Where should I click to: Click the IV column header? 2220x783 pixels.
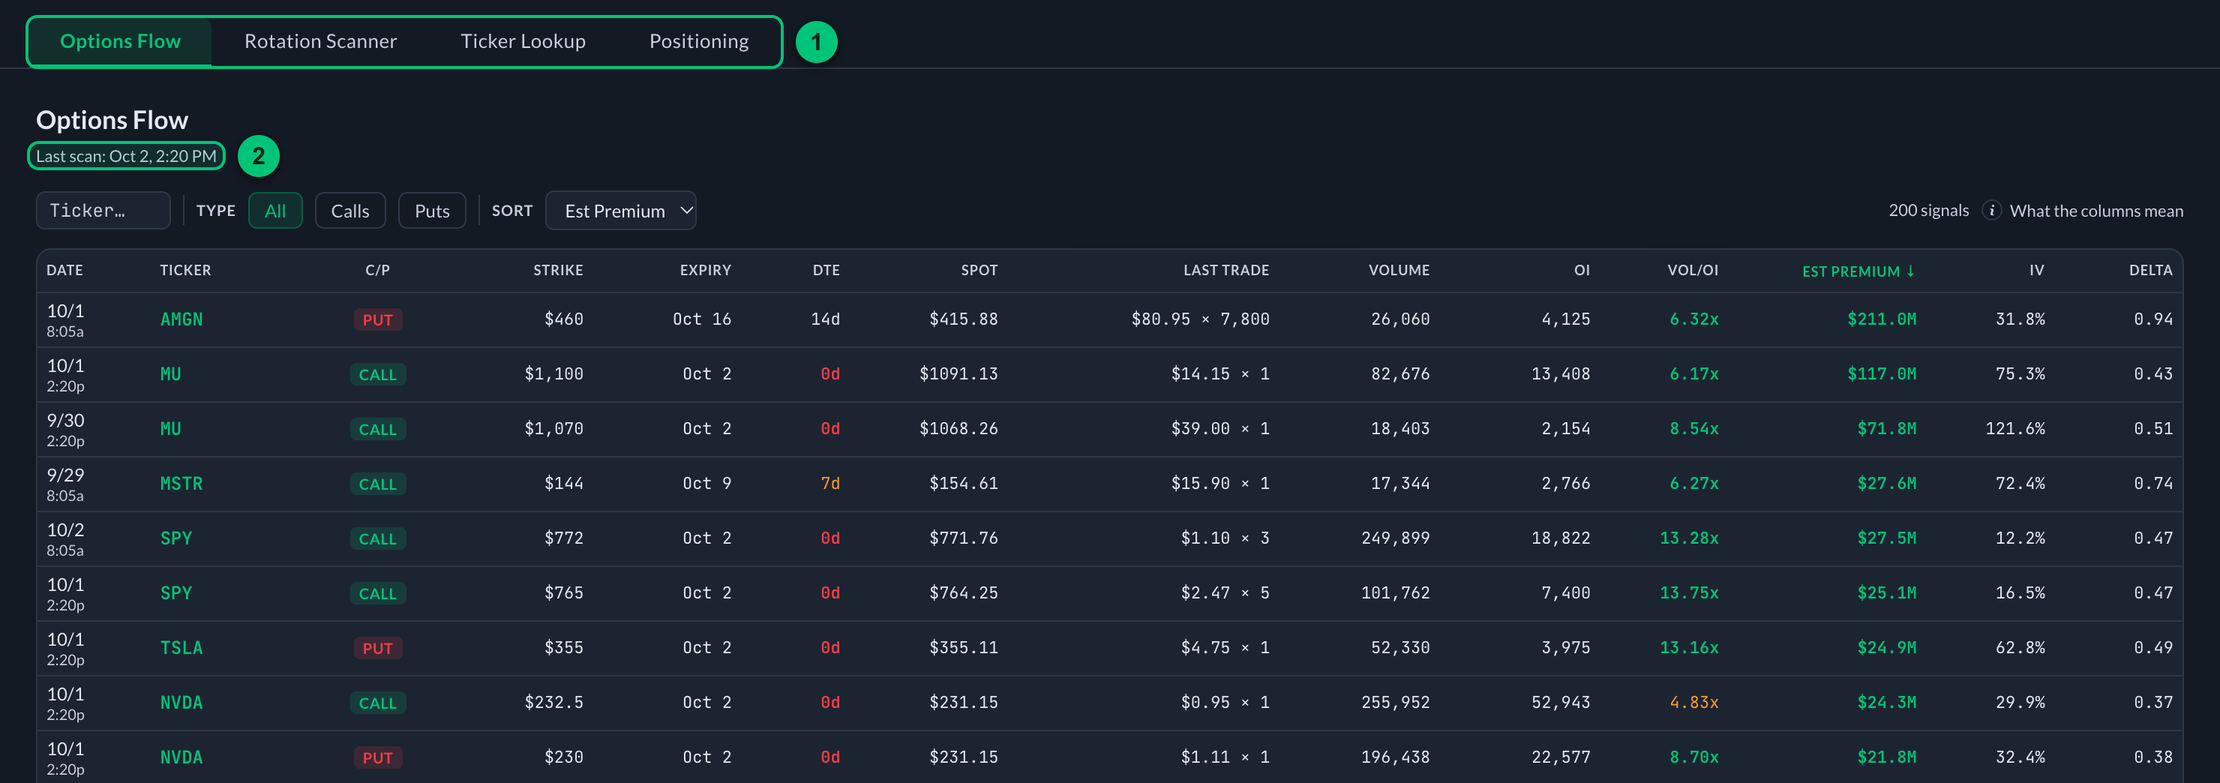click(x=2037, y=271)
